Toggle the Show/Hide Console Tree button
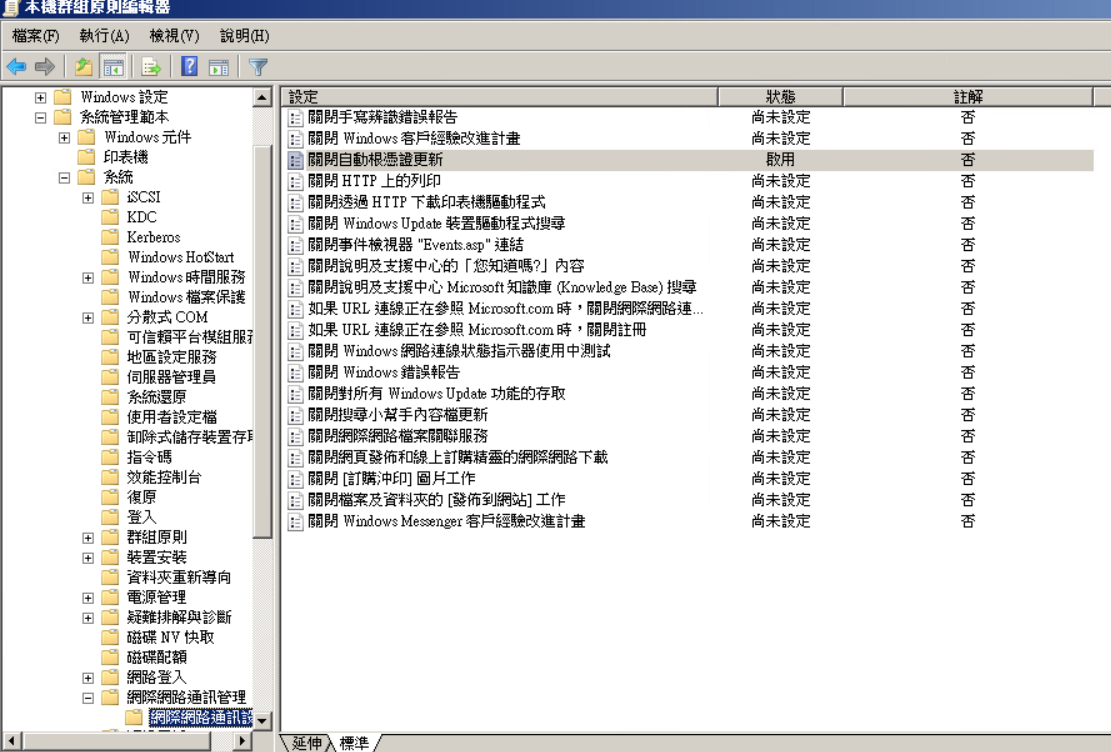This screenshot has width=1111, height=752. pyautogui.click(x=113, y=67)
